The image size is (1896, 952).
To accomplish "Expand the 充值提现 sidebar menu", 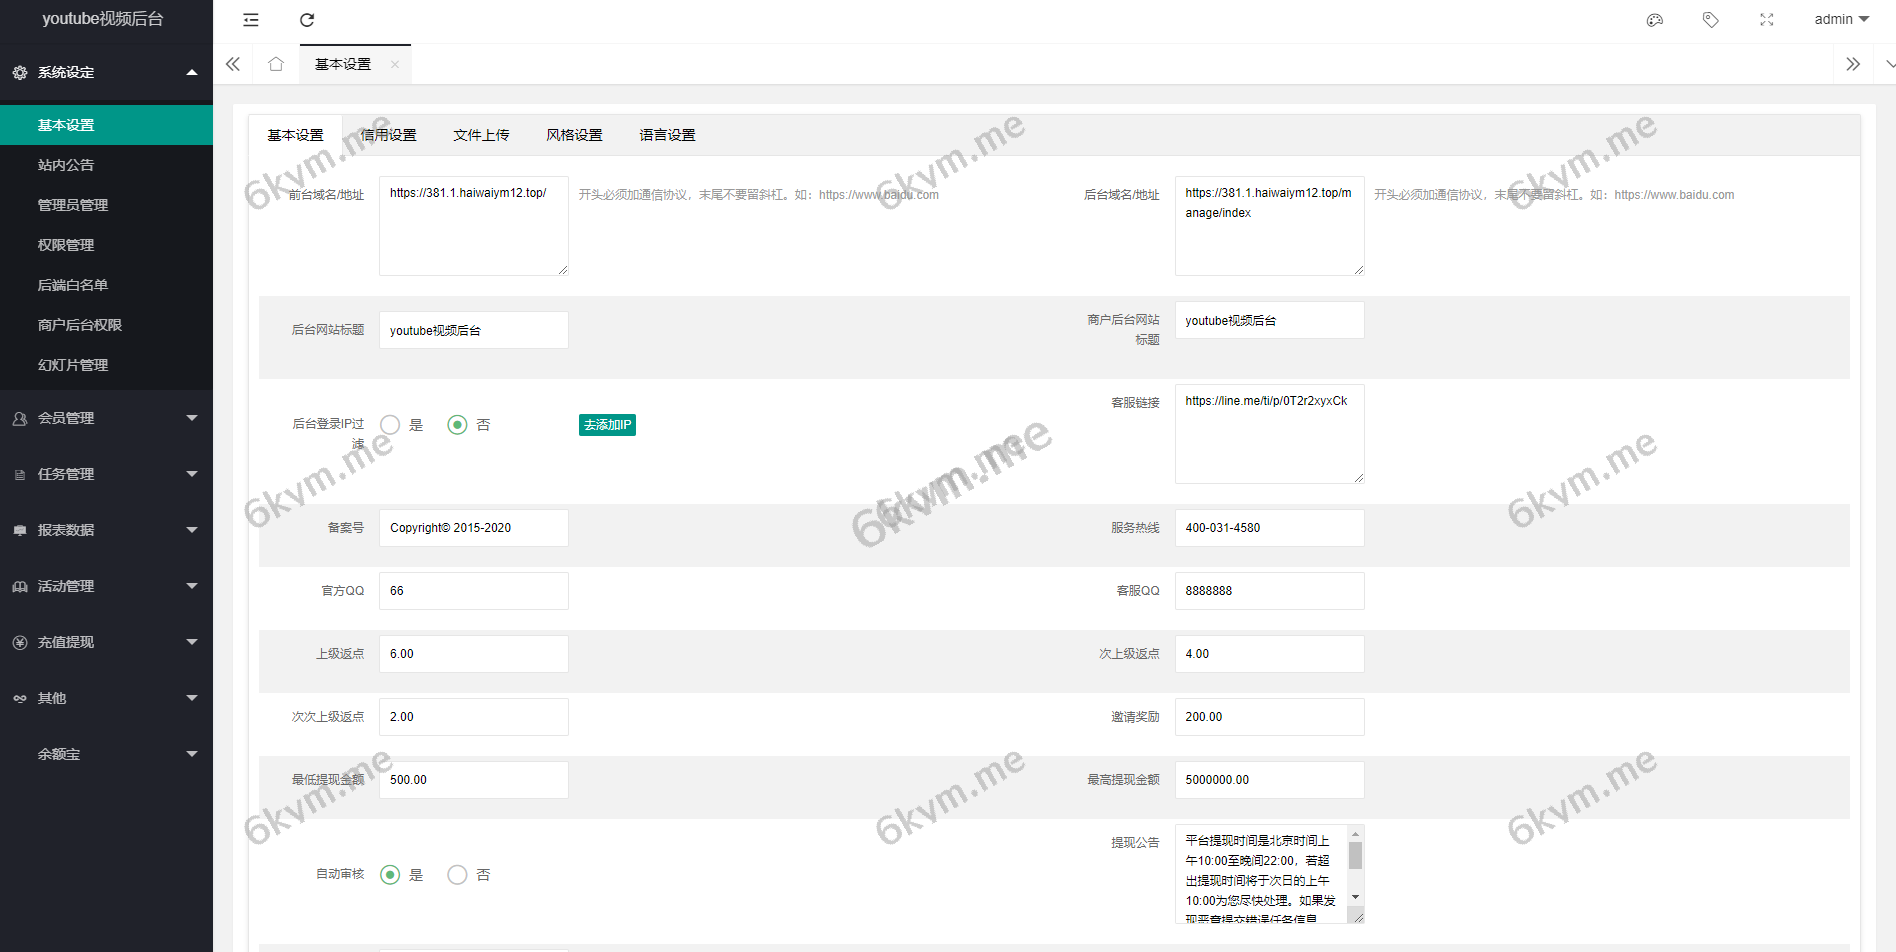I will 106,642.
